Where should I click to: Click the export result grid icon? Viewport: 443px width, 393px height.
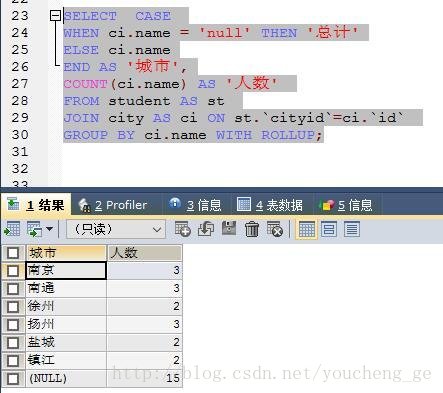(x=12, y=229)
